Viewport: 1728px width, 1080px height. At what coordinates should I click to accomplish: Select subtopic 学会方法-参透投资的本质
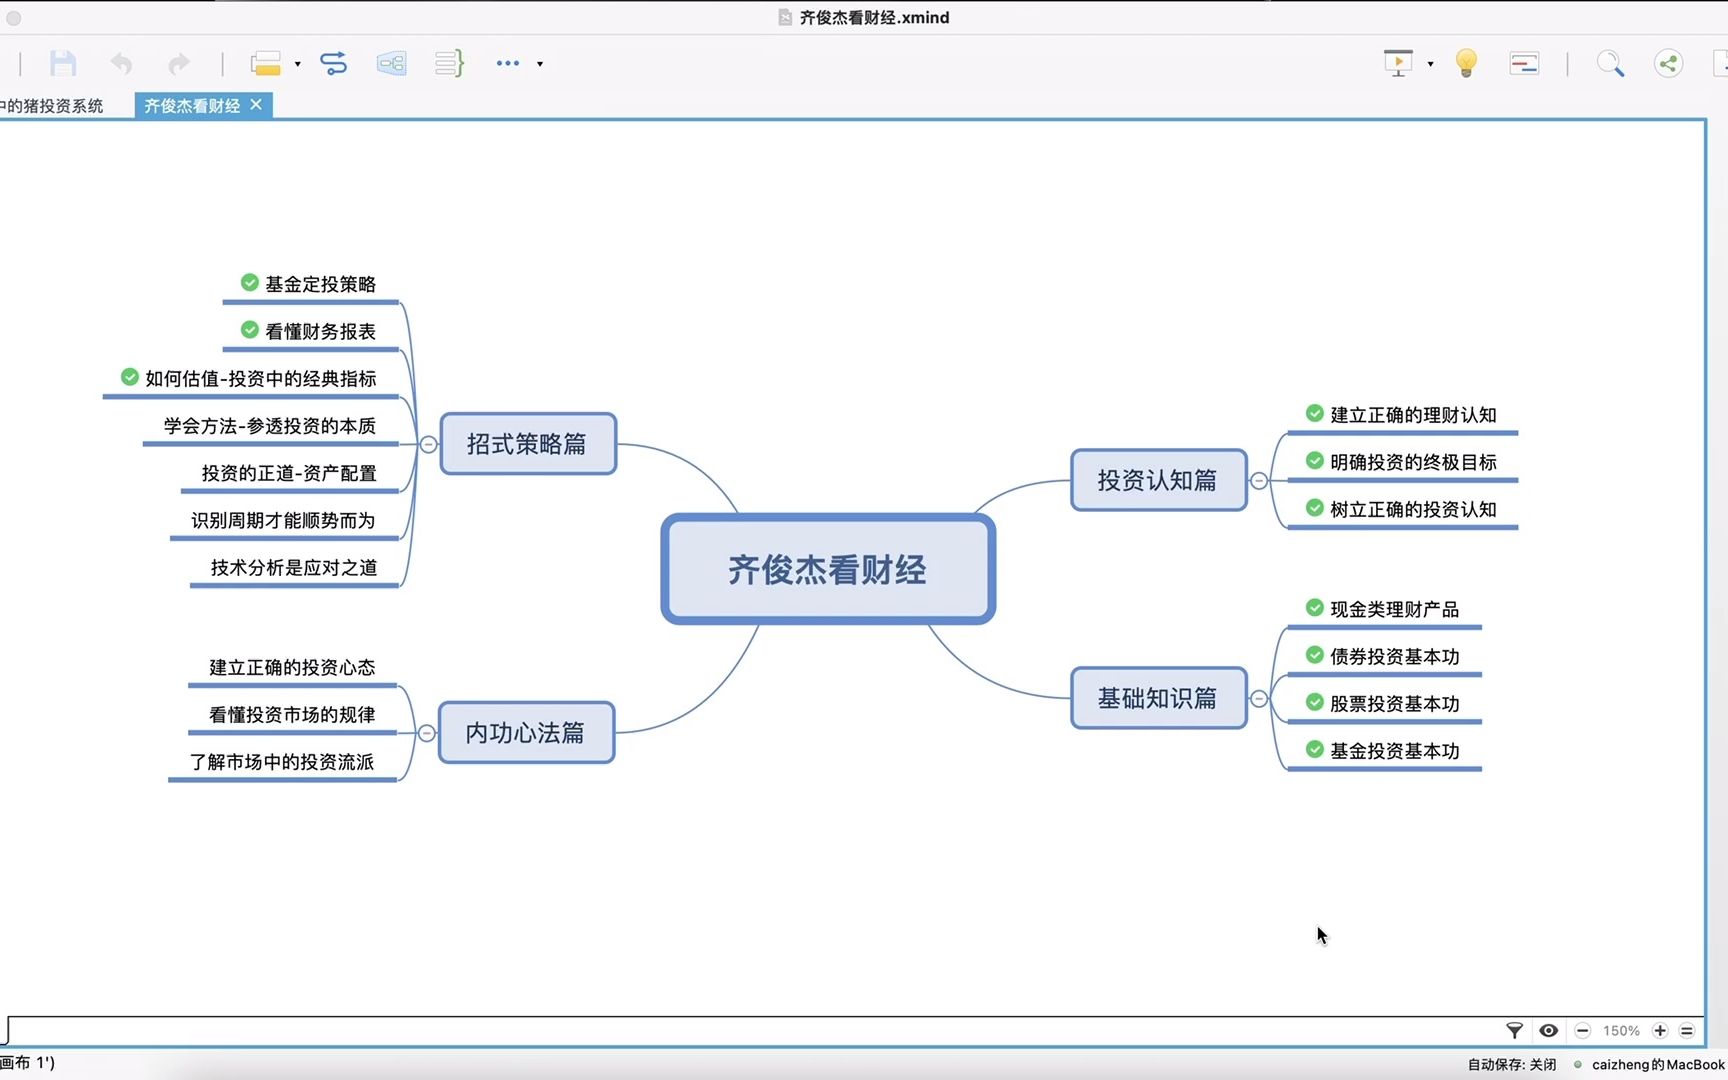[x=270, y=426]
